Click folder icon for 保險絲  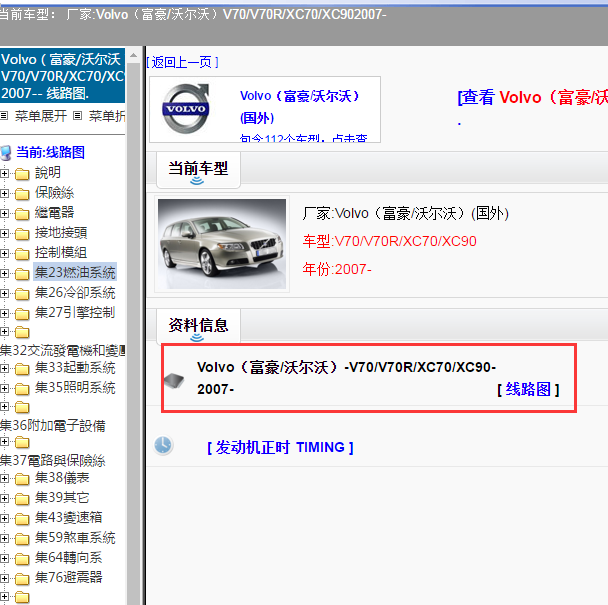[22, 194]
